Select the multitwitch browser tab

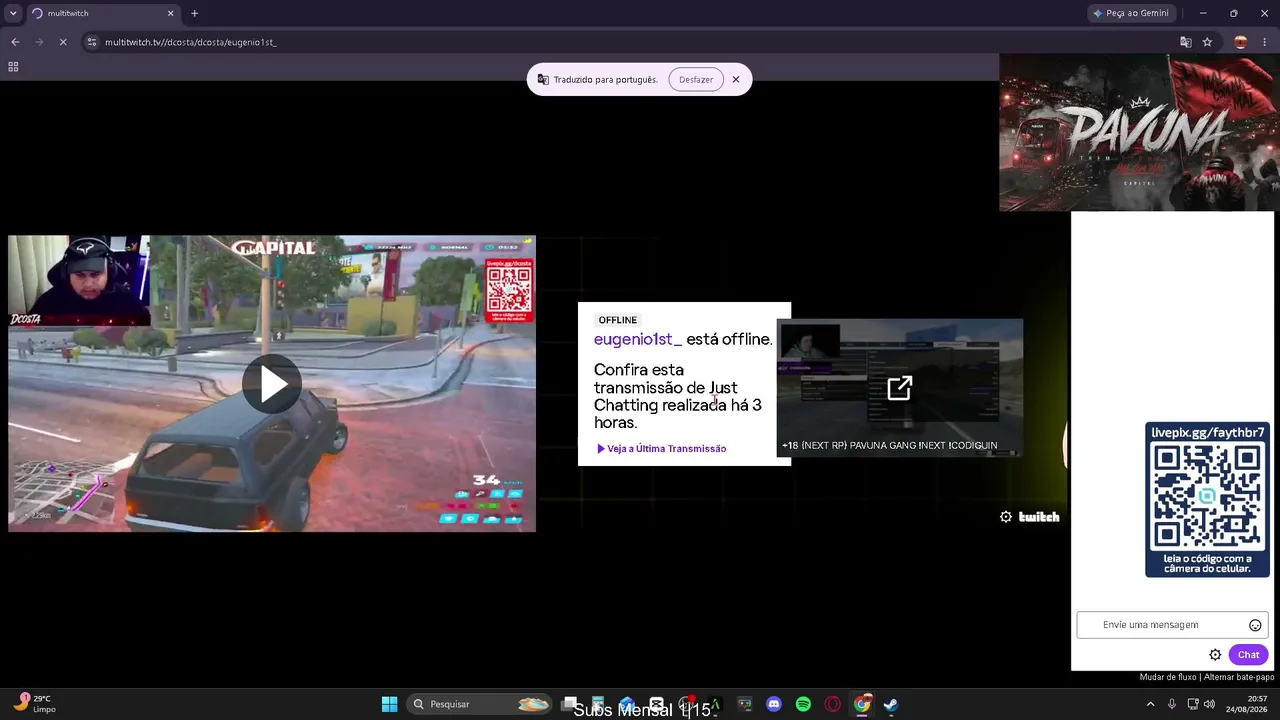coord(102,13)
